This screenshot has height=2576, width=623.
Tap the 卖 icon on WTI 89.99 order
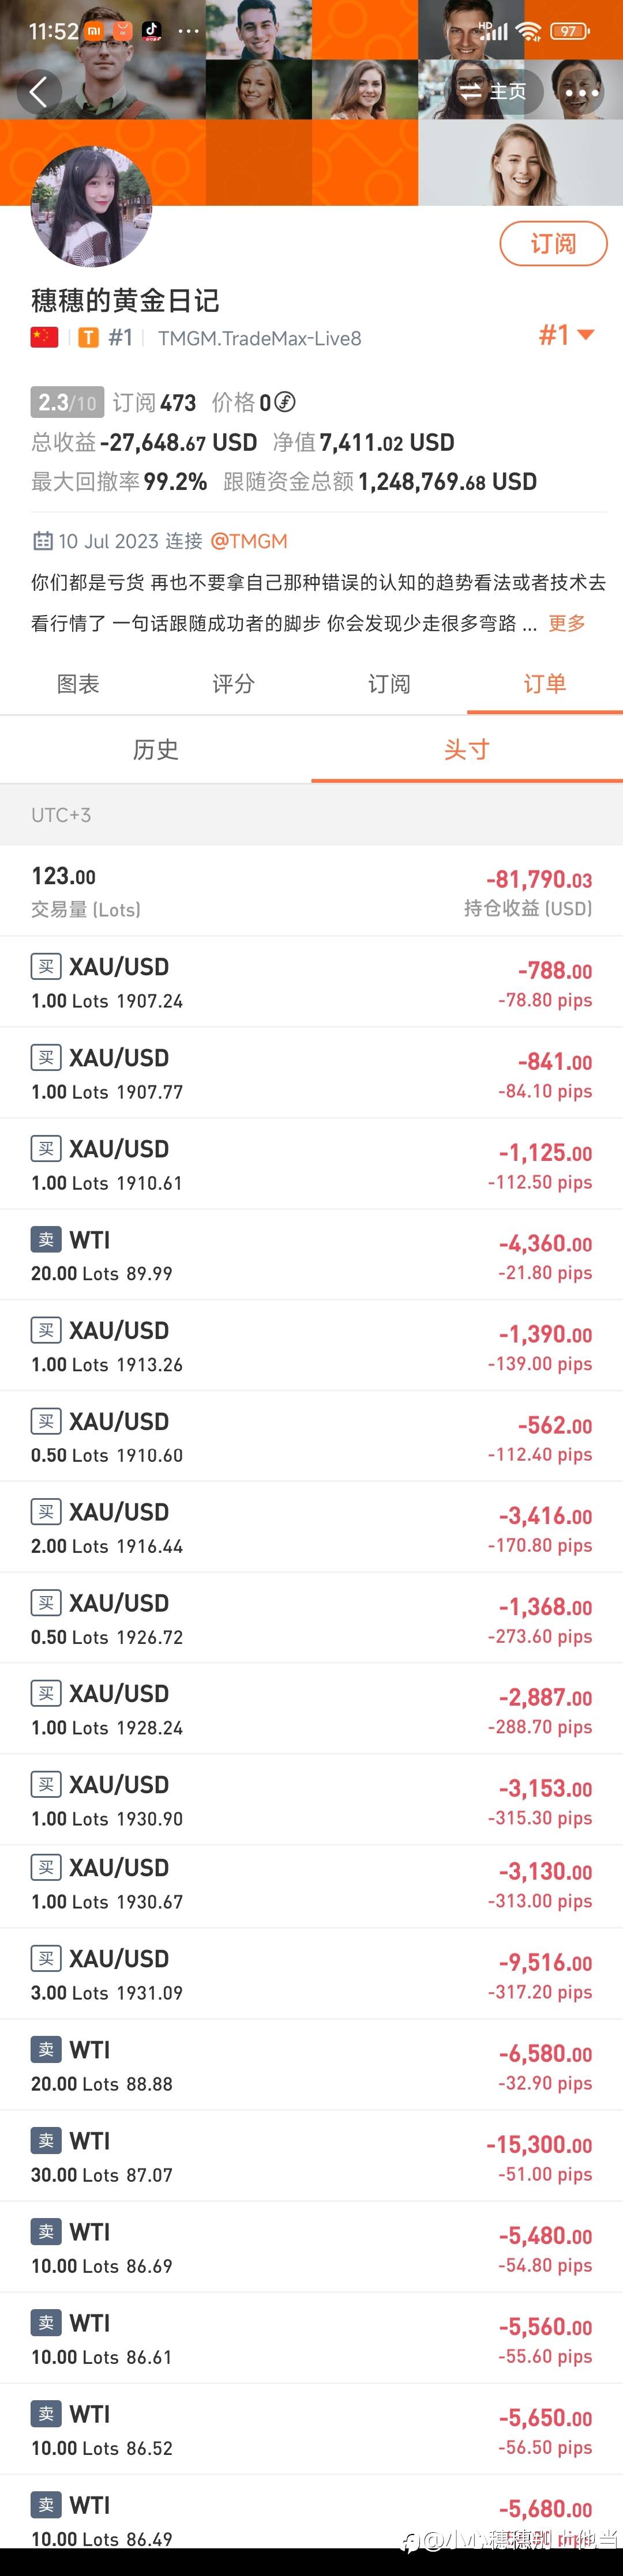tap(46, 1240)
